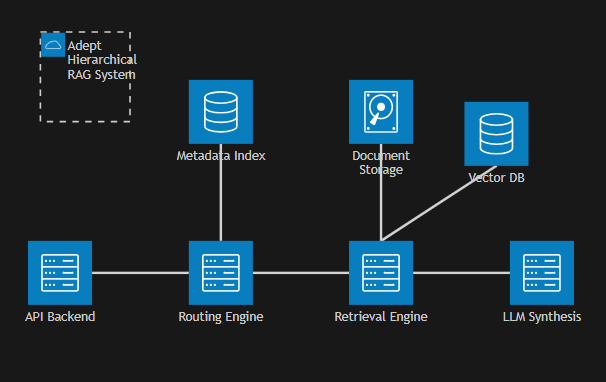The image size is (606, 382).
Task: Select the link between Routing Engine and Retrieval Engine
Action: pos(301,273)
